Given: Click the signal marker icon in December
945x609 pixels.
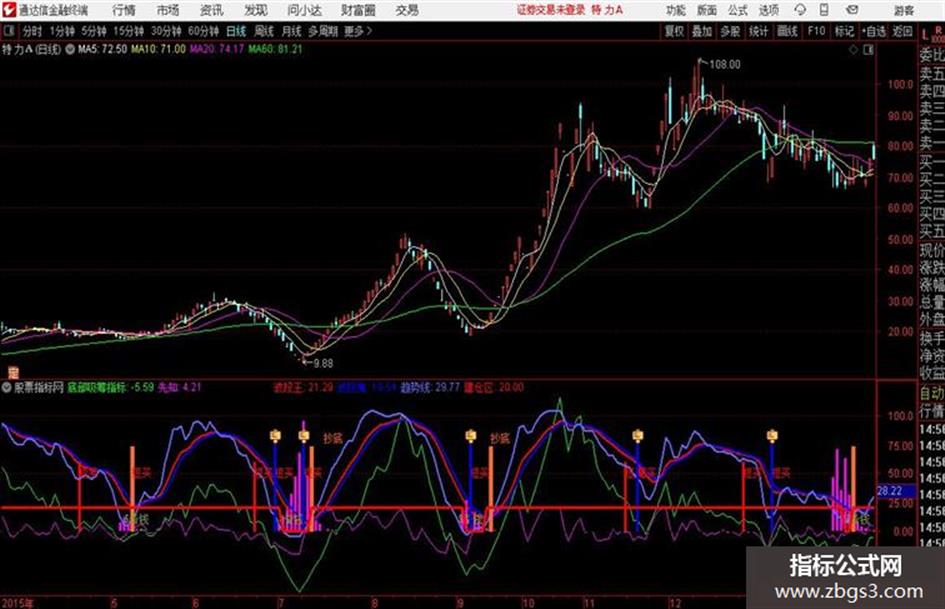Looking at the screenshot, I should [772, 435].
